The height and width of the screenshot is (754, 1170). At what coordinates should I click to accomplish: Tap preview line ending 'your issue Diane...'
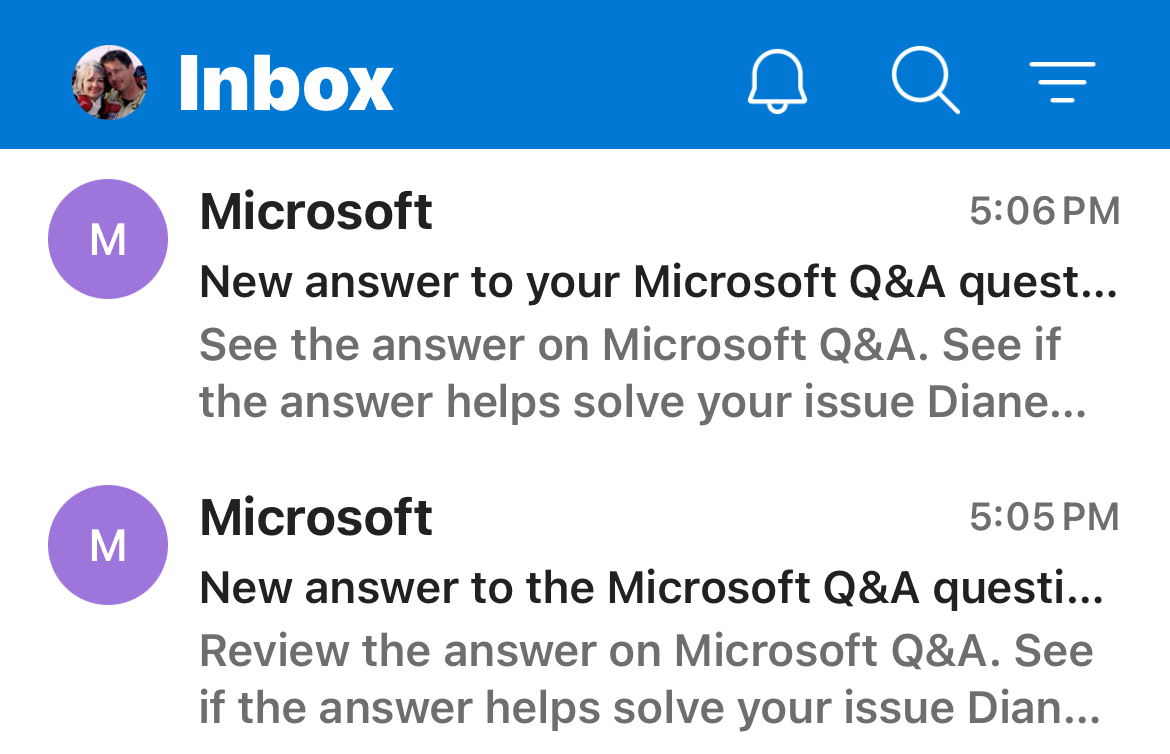coord(643,403)
